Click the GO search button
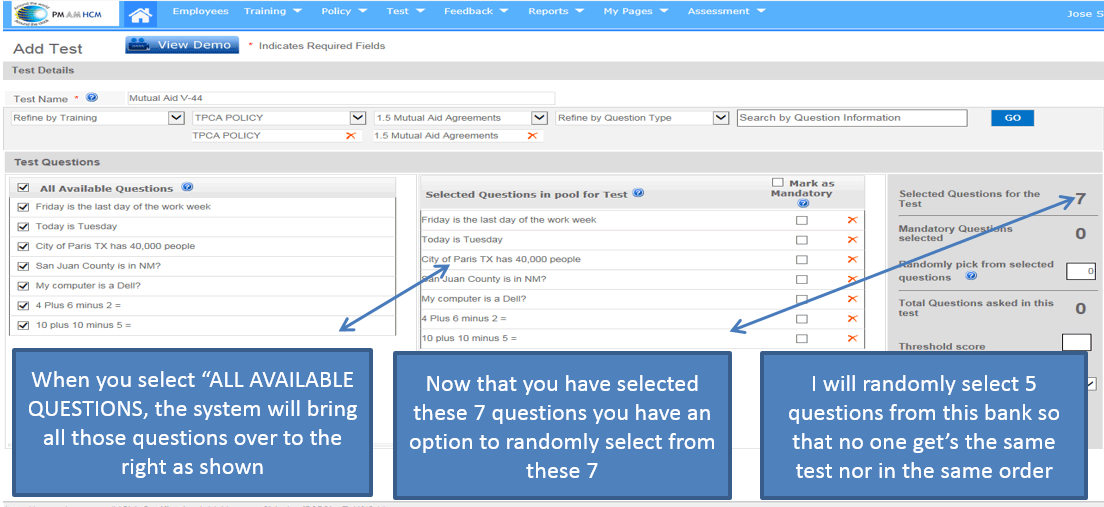 coord(1012,118)
